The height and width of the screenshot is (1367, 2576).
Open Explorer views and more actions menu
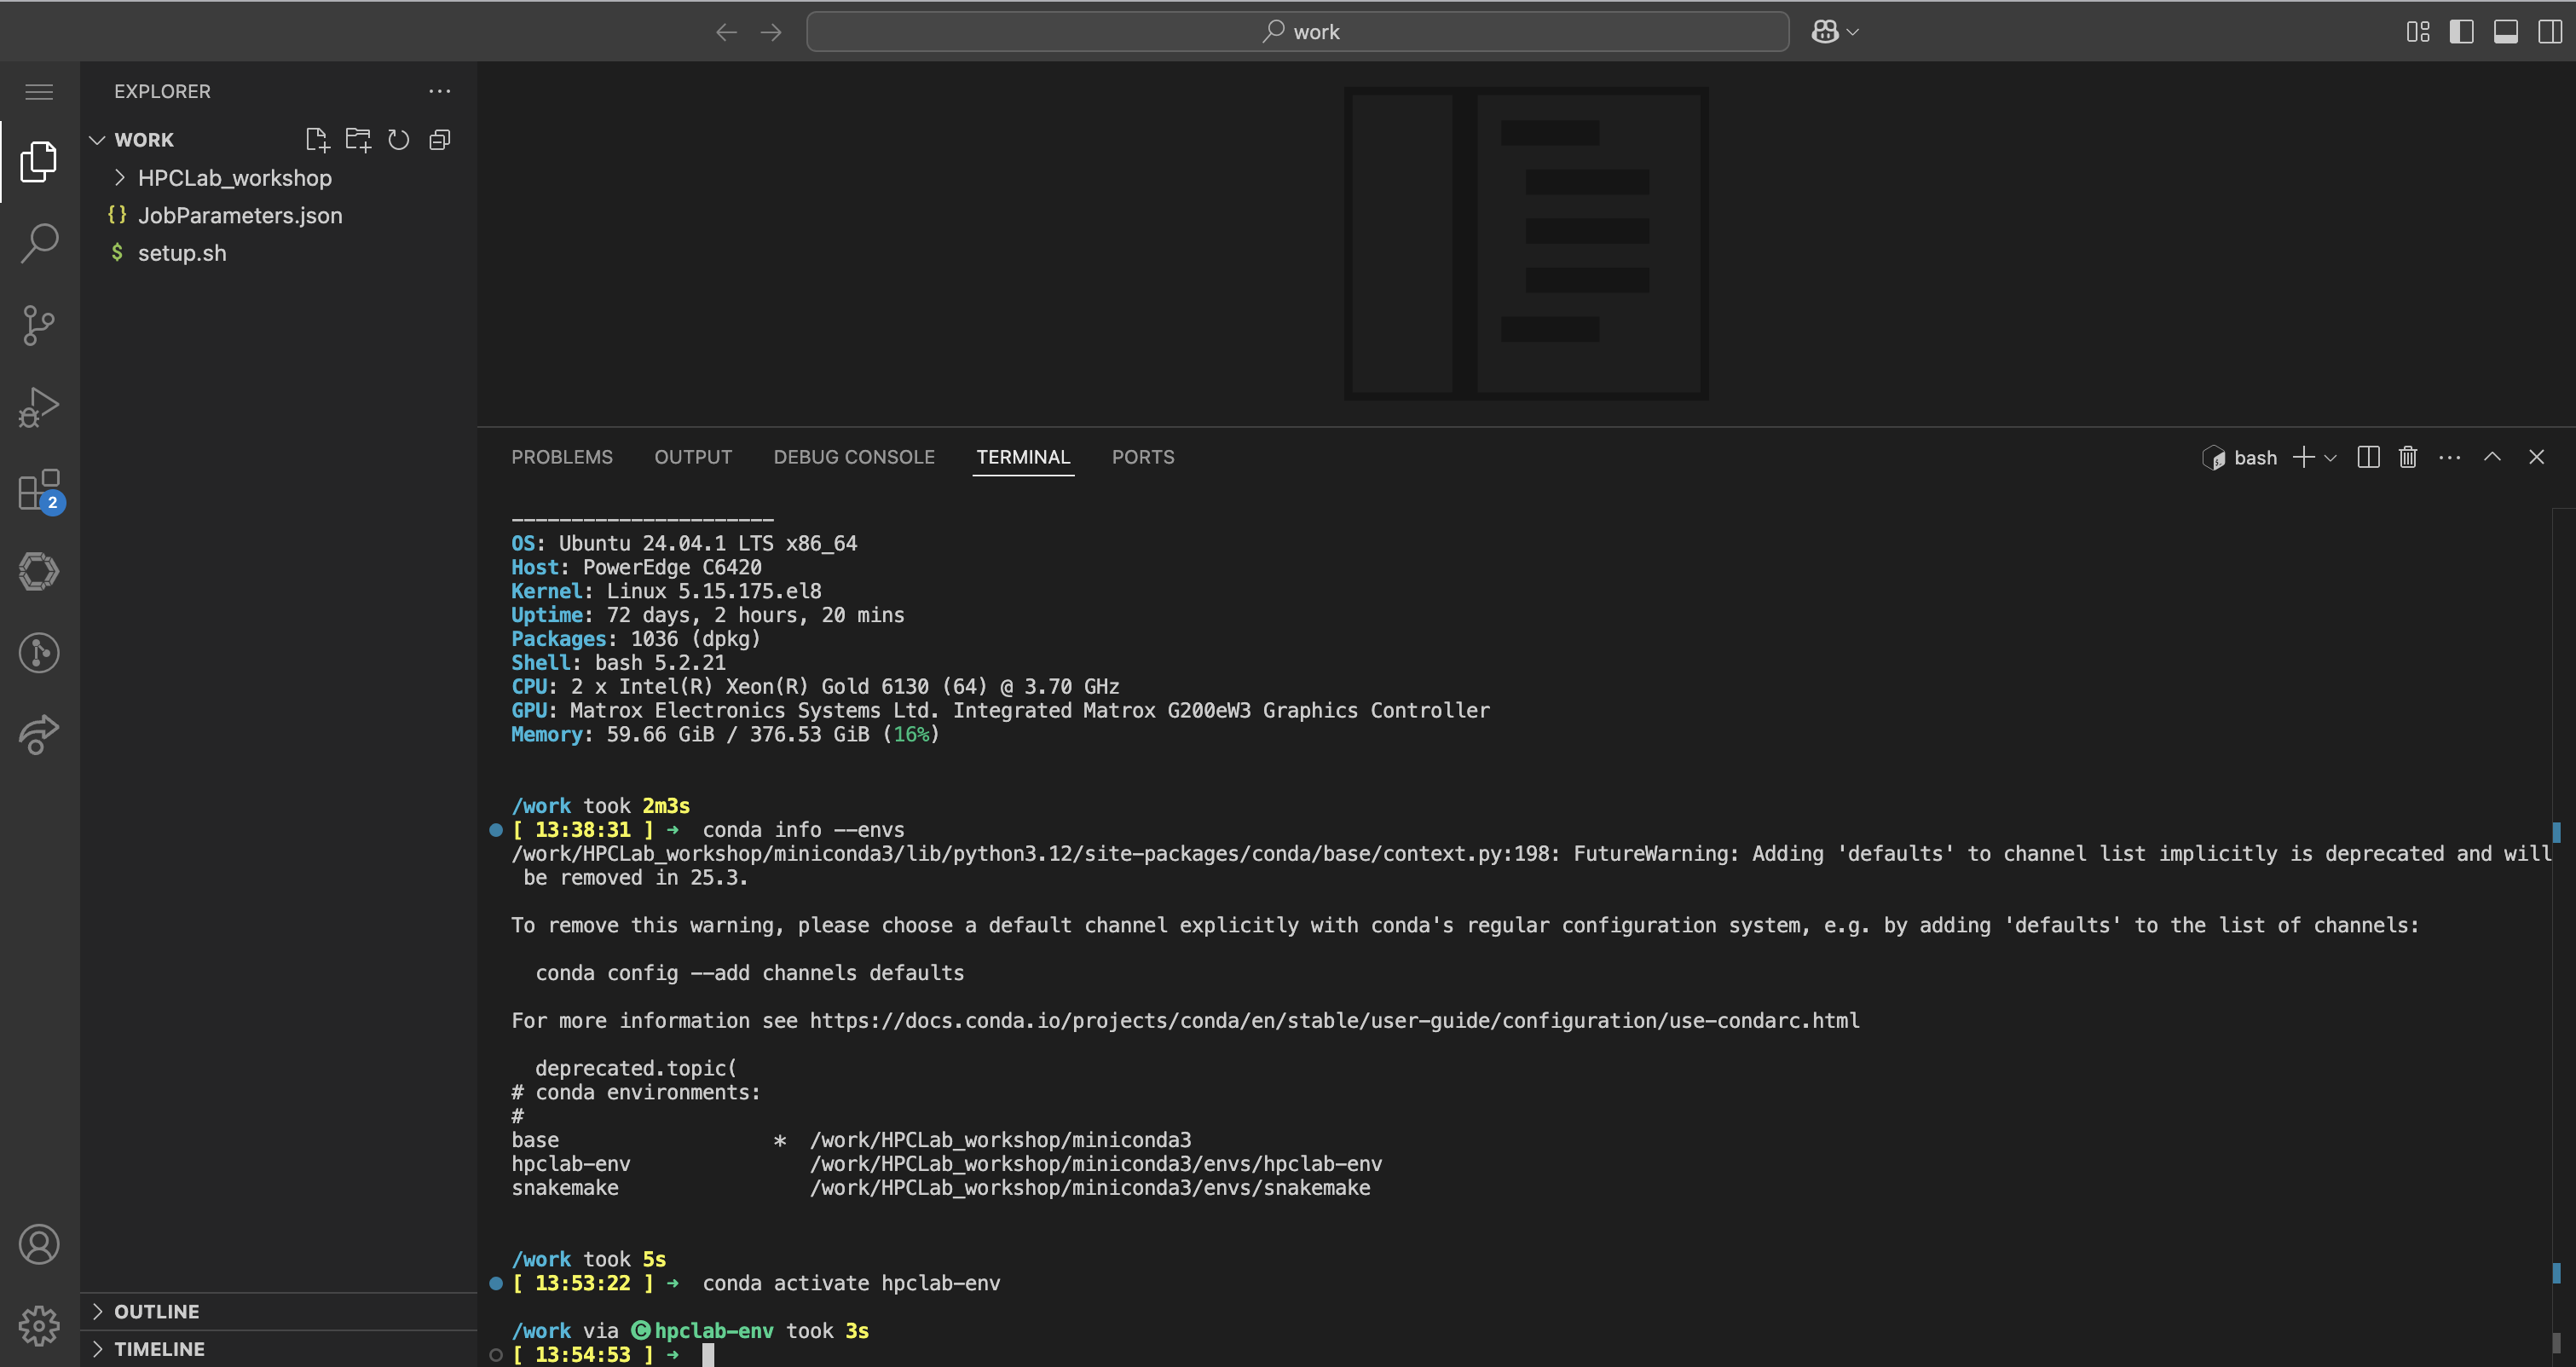click(x=440, y=91)
